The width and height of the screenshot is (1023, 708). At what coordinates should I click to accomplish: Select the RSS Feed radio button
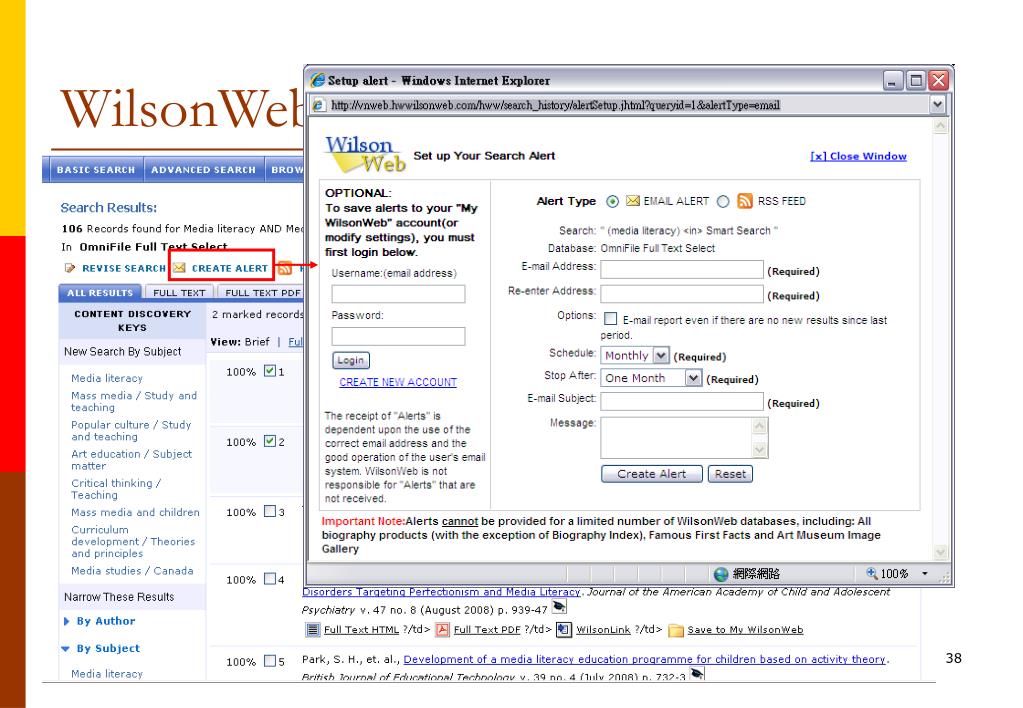point(723,202)
